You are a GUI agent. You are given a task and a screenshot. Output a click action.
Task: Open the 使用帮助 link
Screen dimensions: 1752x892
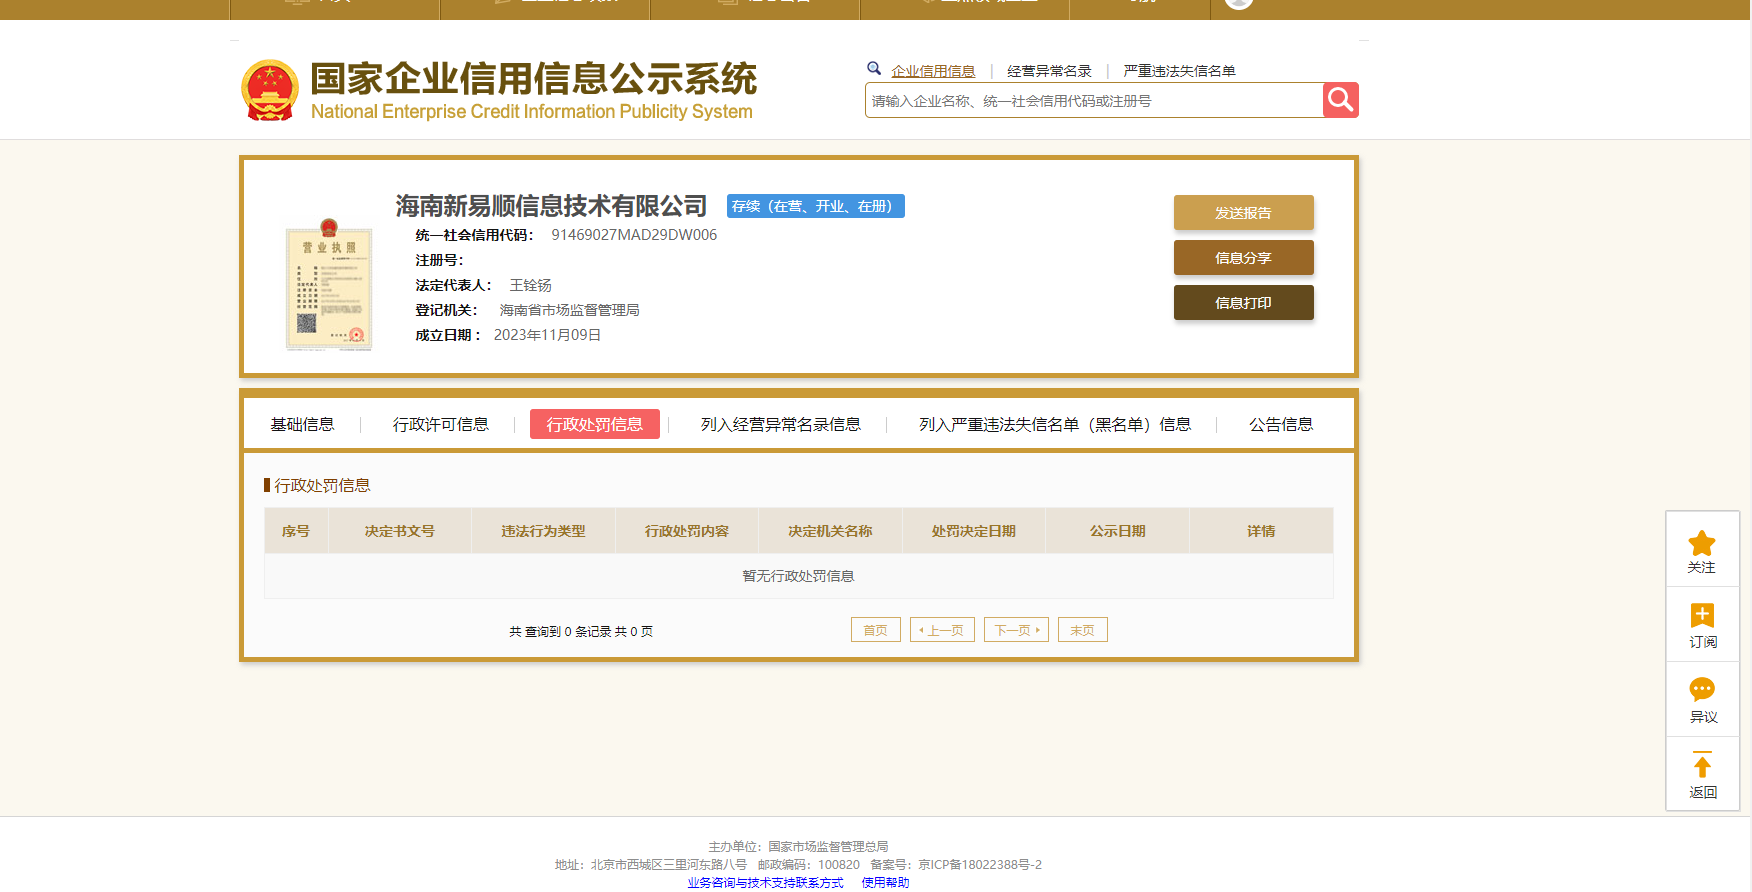click(x=885, y=882)
